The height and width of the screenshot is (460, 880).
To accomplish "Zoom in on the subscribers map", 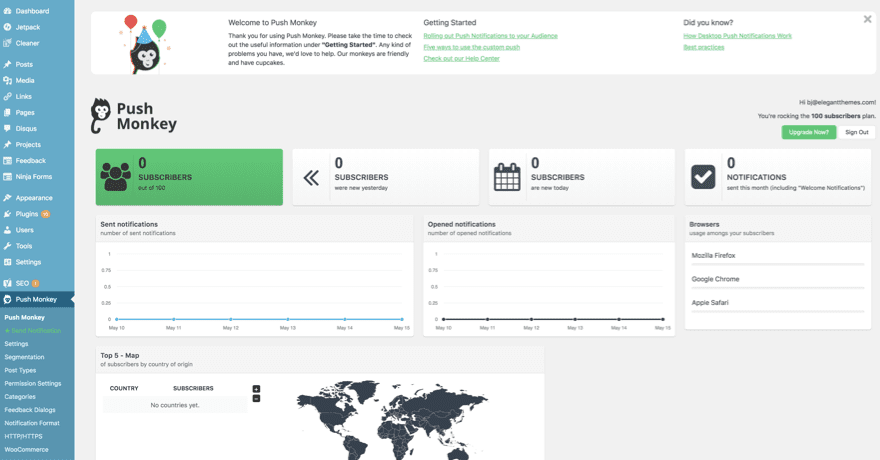I will point(257,389).
